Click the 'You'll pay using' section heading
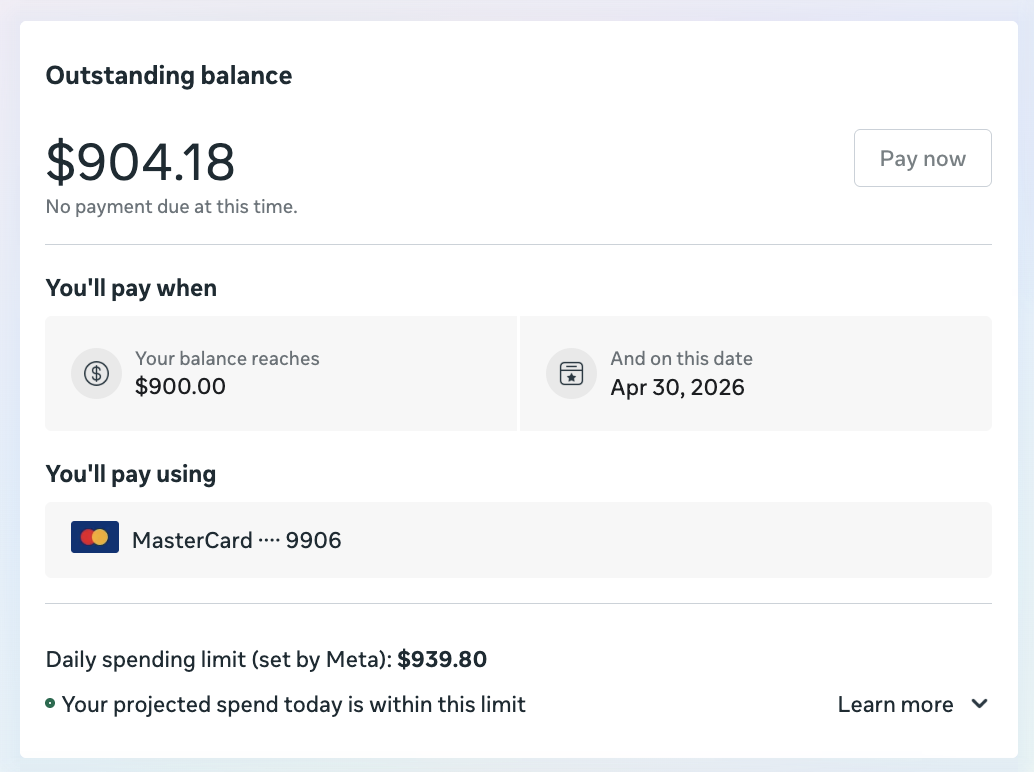1034x772 pixels. (130, 474)
